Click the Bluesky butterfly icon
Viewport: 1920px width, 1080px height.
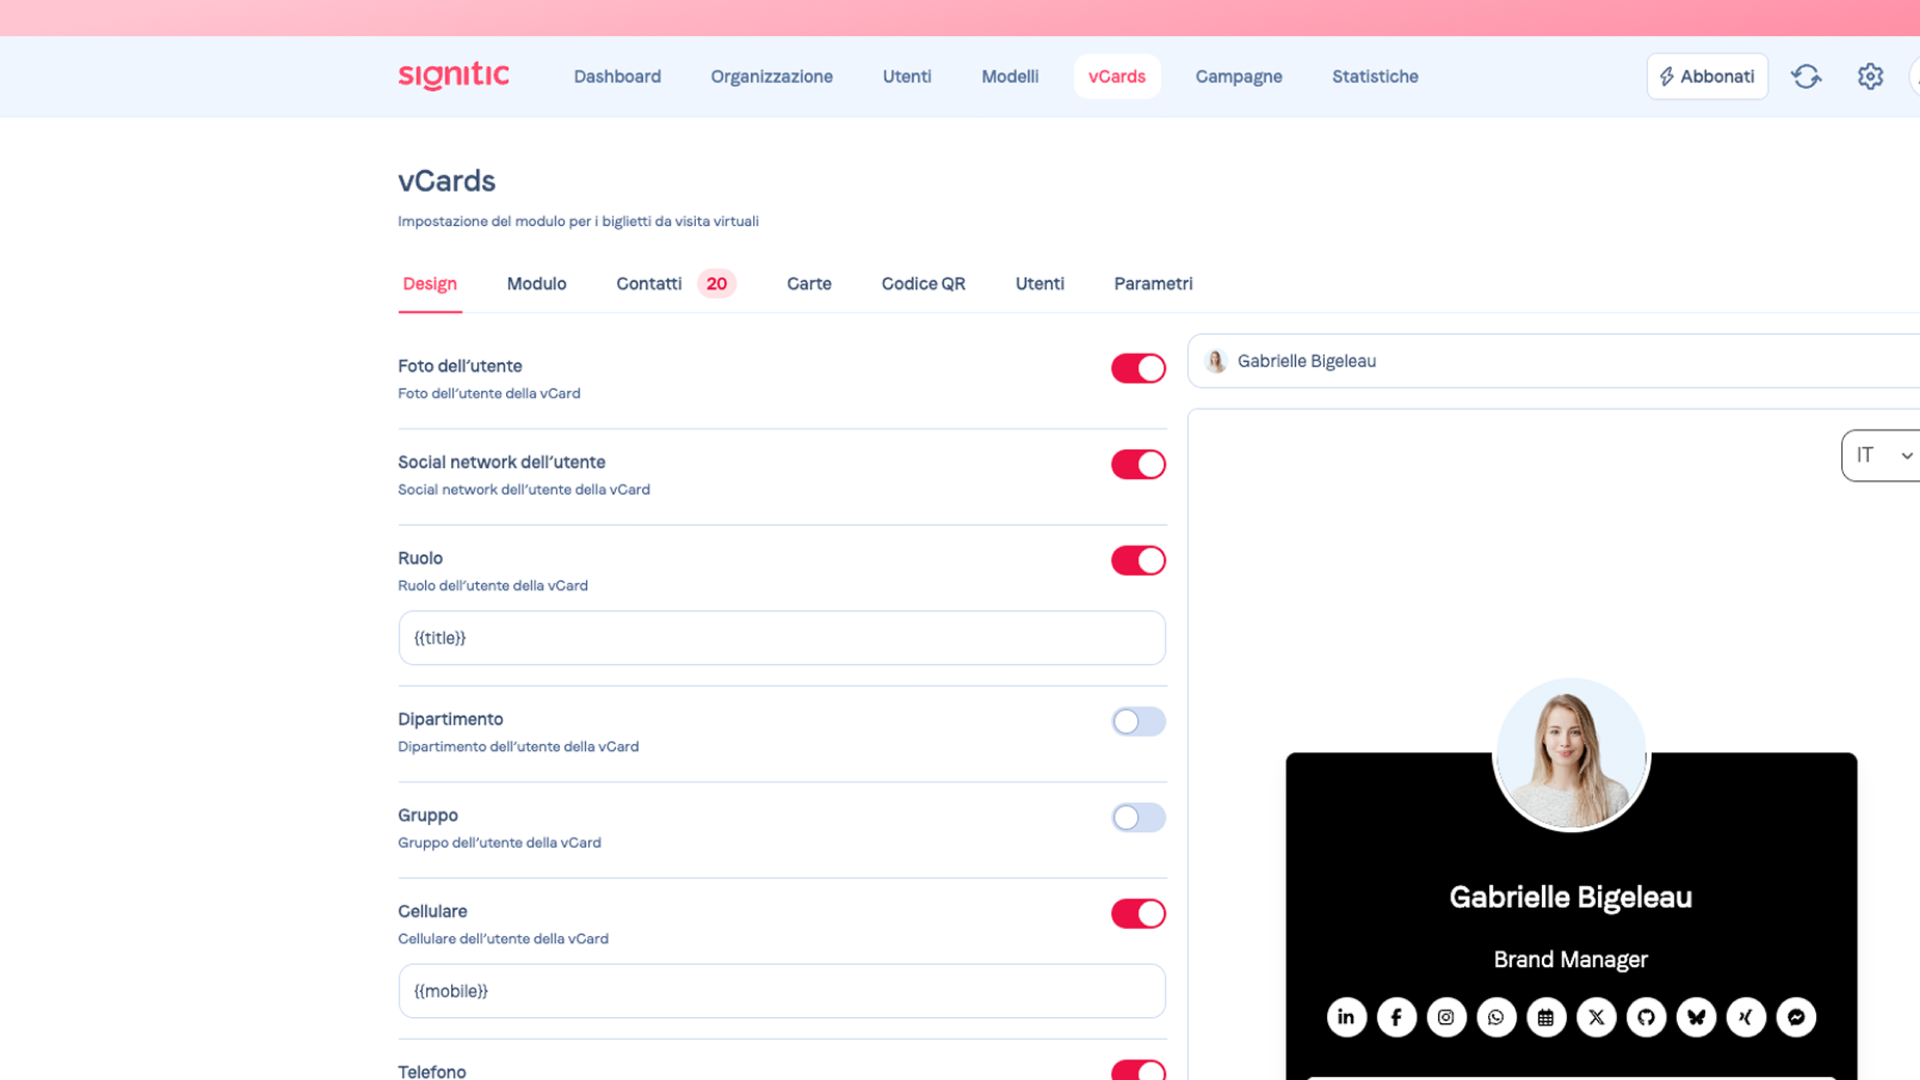tap(1696, 1017)
